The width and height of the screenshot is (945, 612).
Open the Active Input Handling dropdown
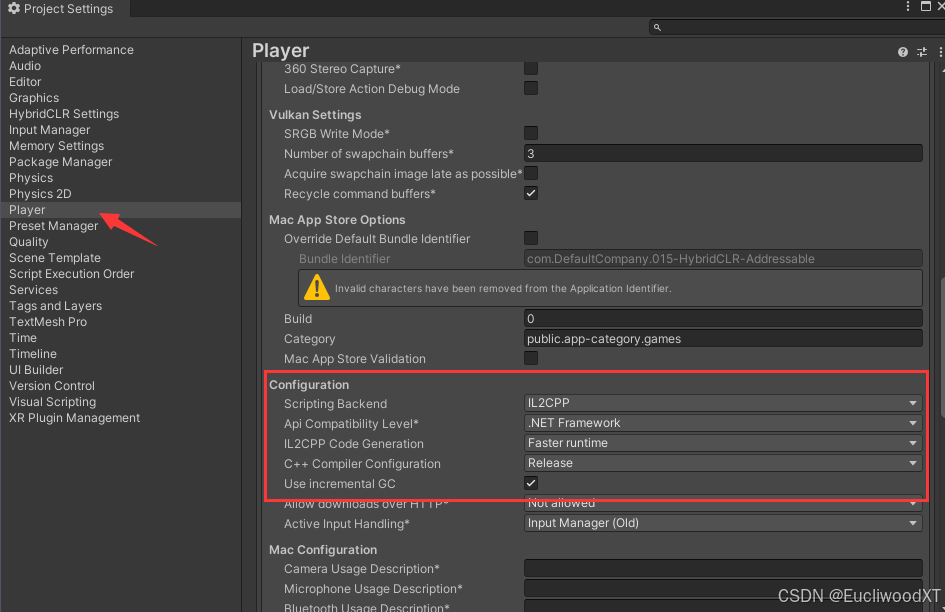[722, 523]
